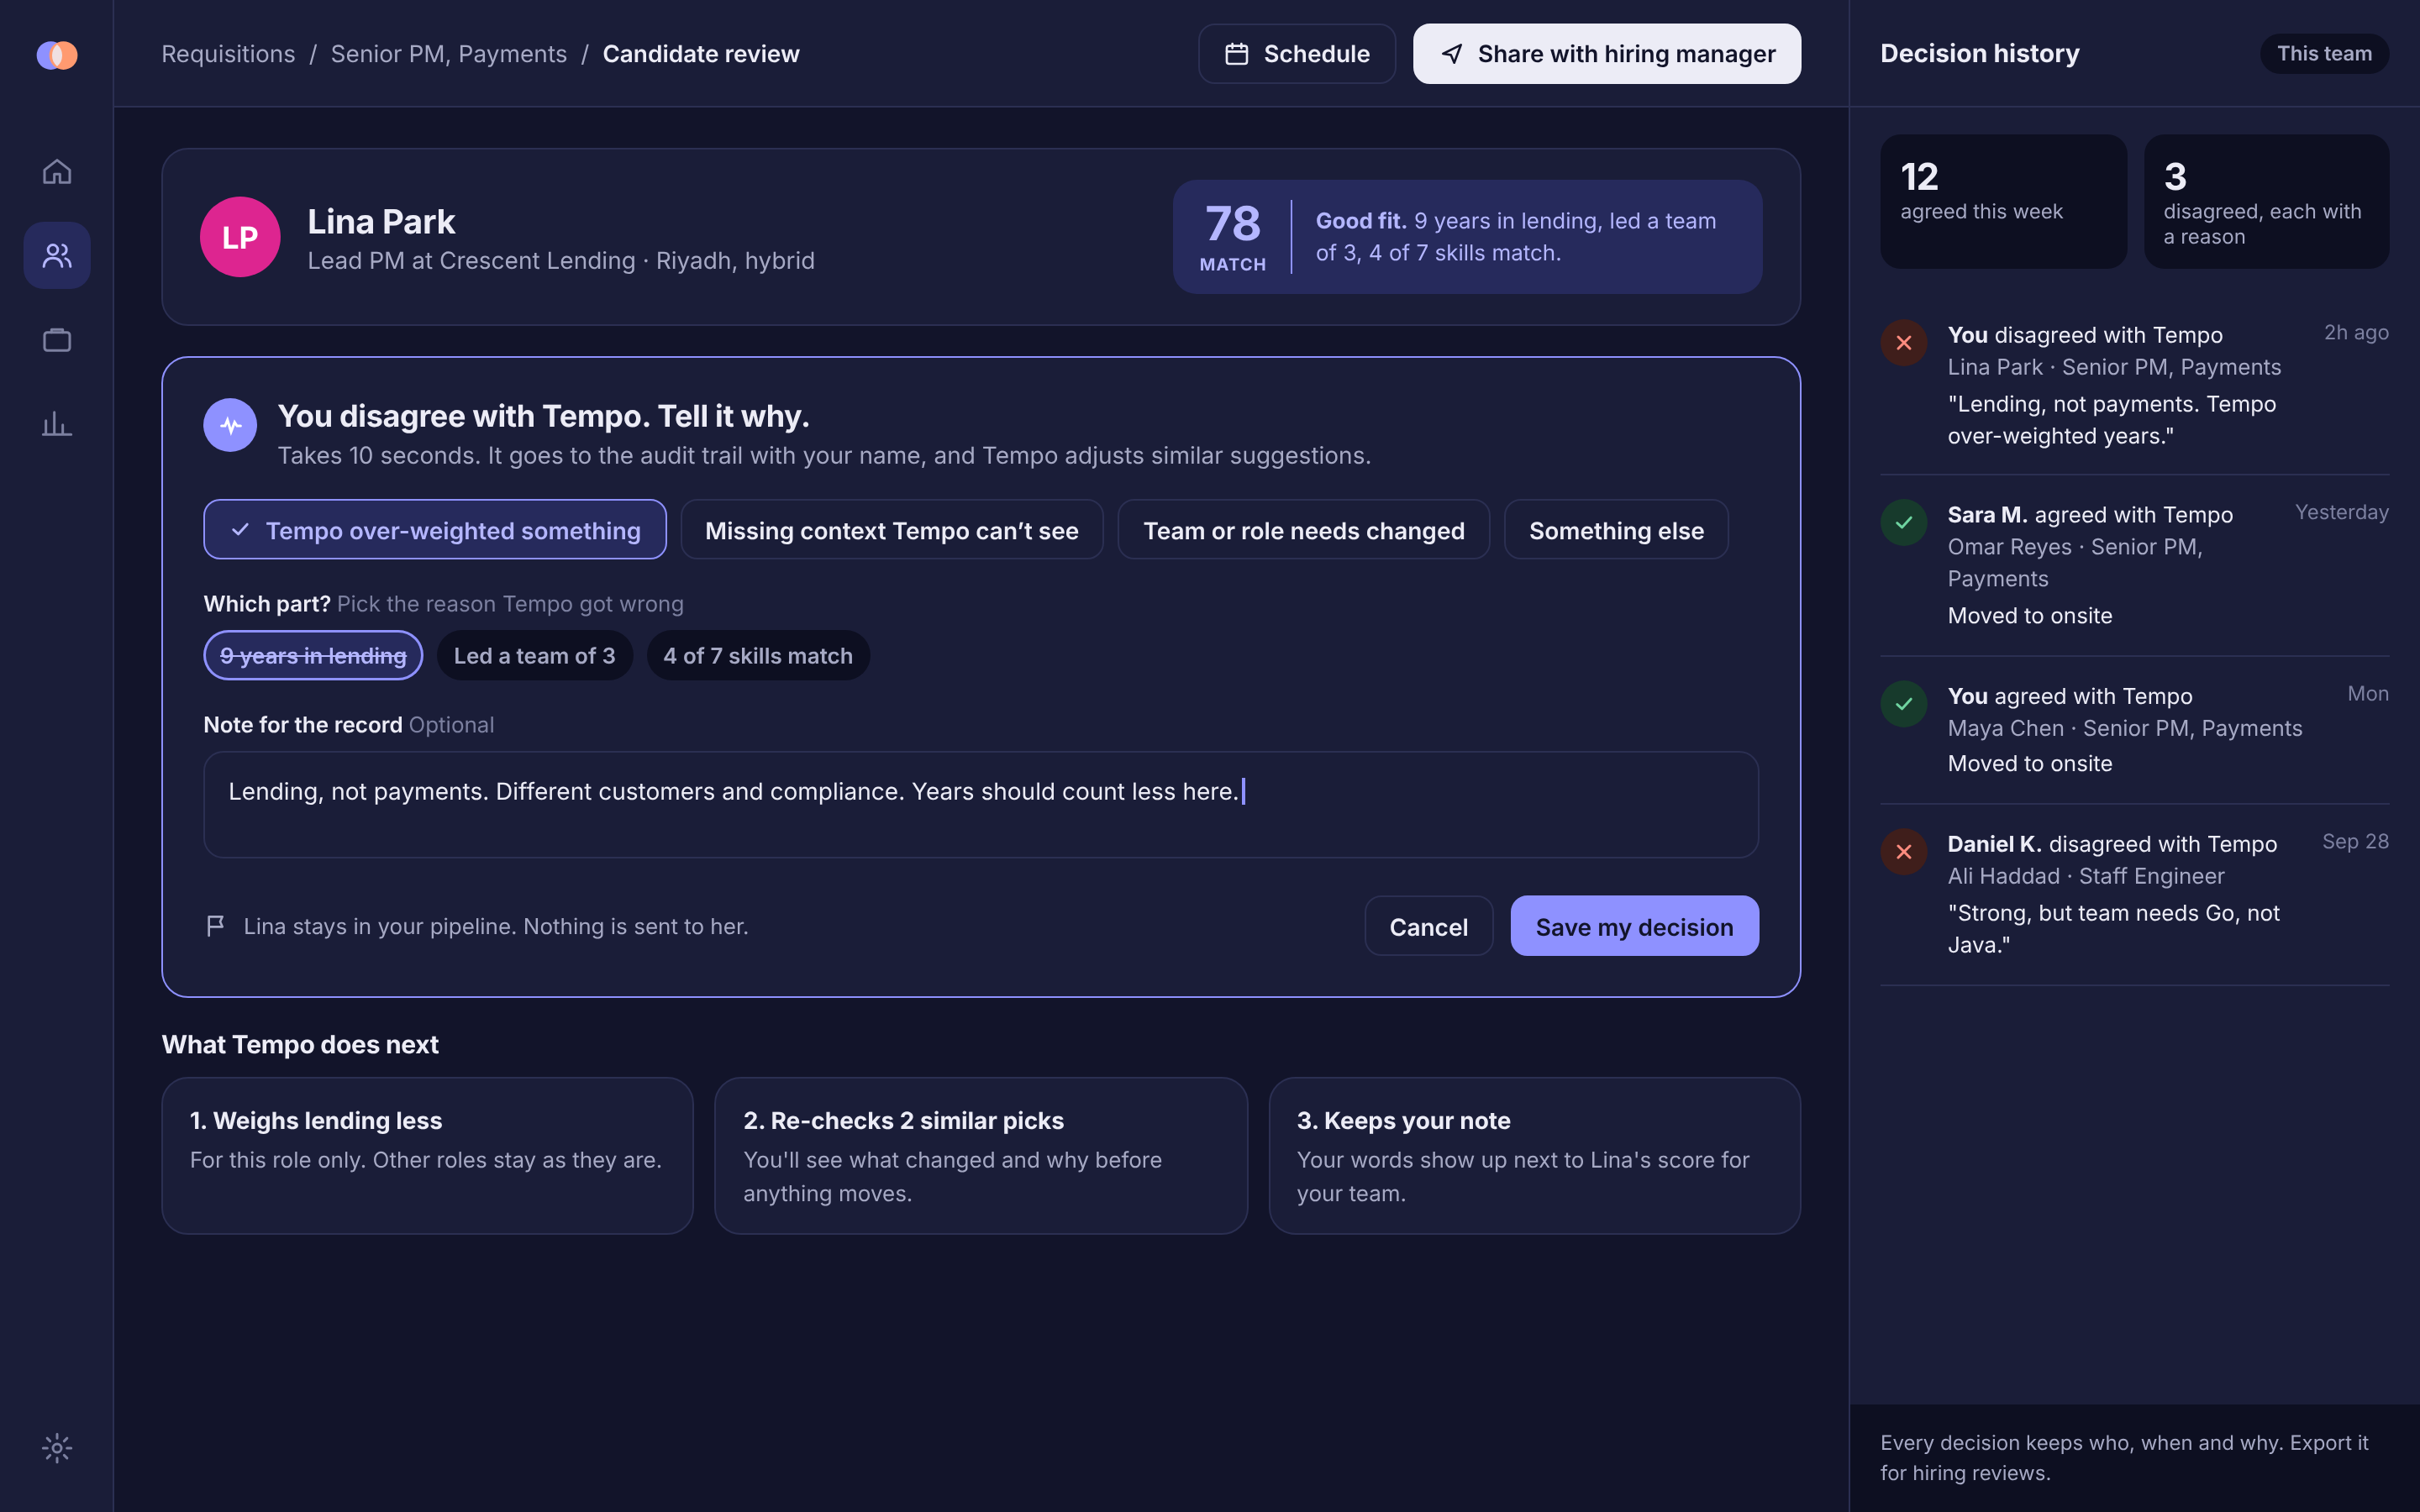2420x1512 pixels.
Task: Go to Requisitions breadcrumb
Action: tap(228, 54)
